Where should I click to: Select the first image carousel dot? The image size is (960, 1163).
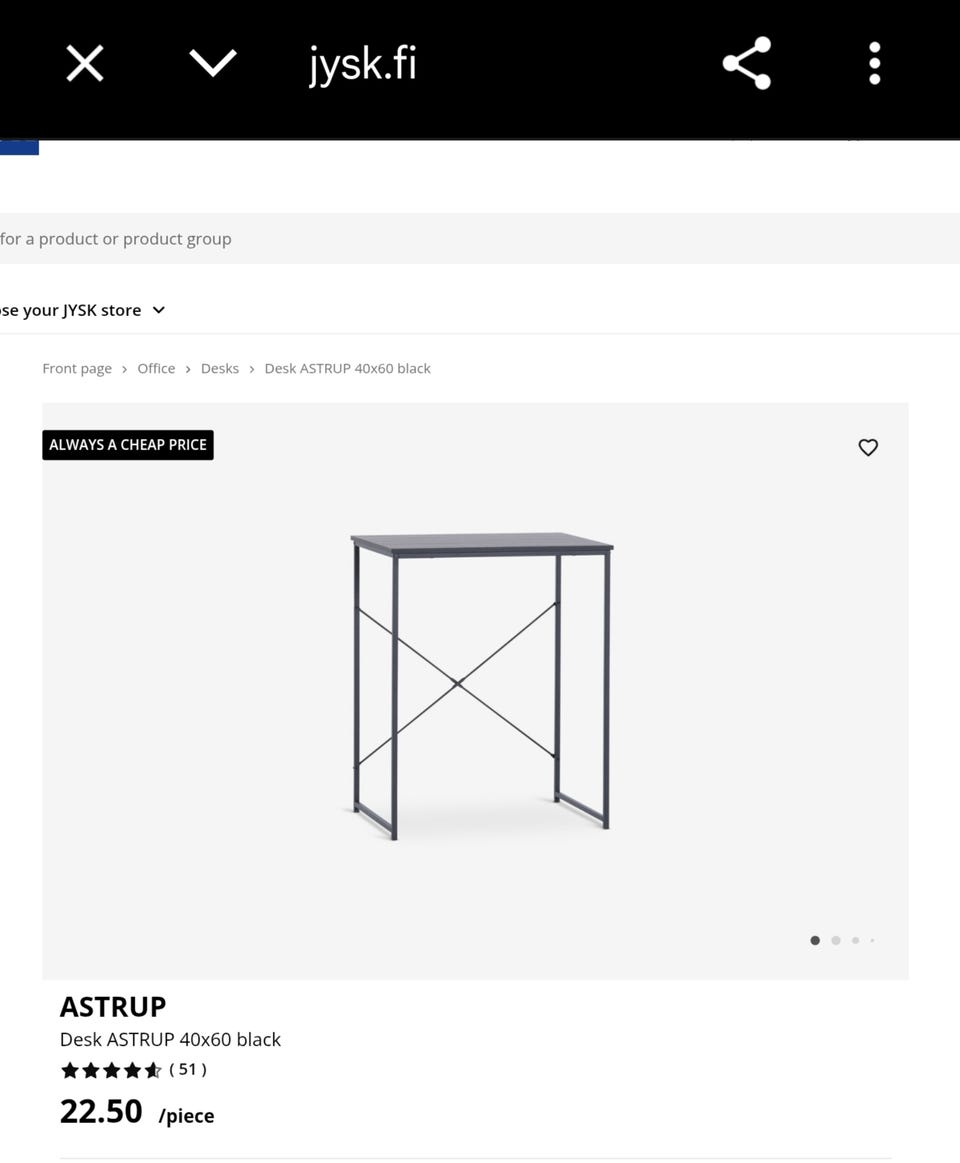815,940
